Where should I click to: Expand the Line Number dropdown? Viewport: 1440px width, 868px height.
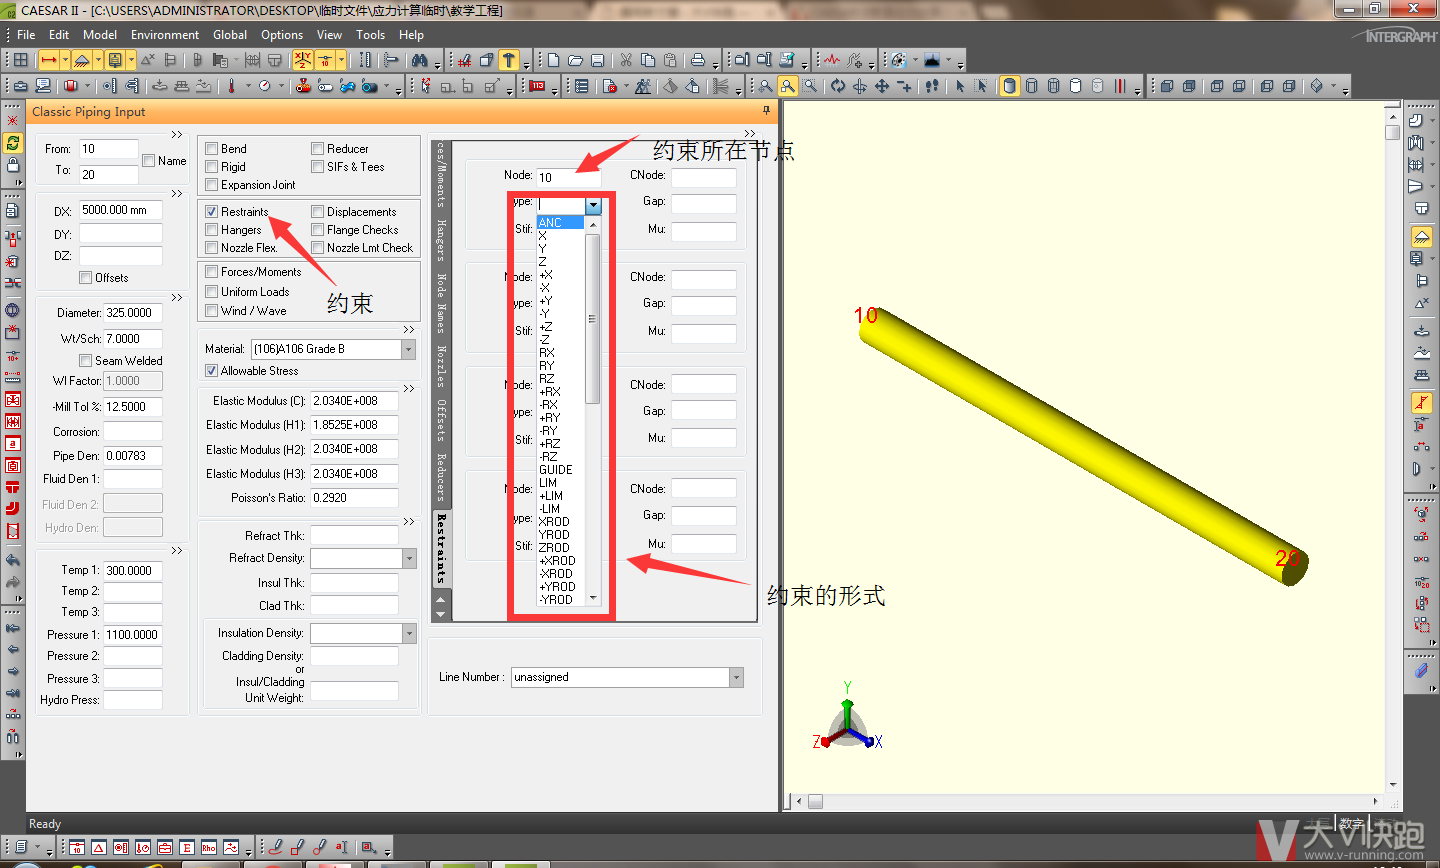tap(736, 678)
